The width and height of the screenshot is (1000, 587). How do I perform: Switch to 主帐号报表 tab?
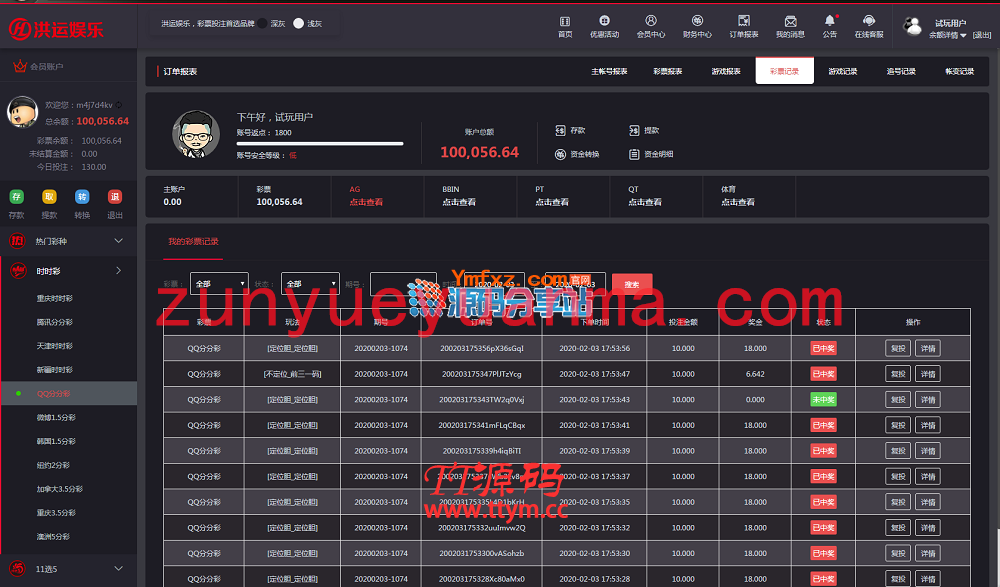coord(609,71)
